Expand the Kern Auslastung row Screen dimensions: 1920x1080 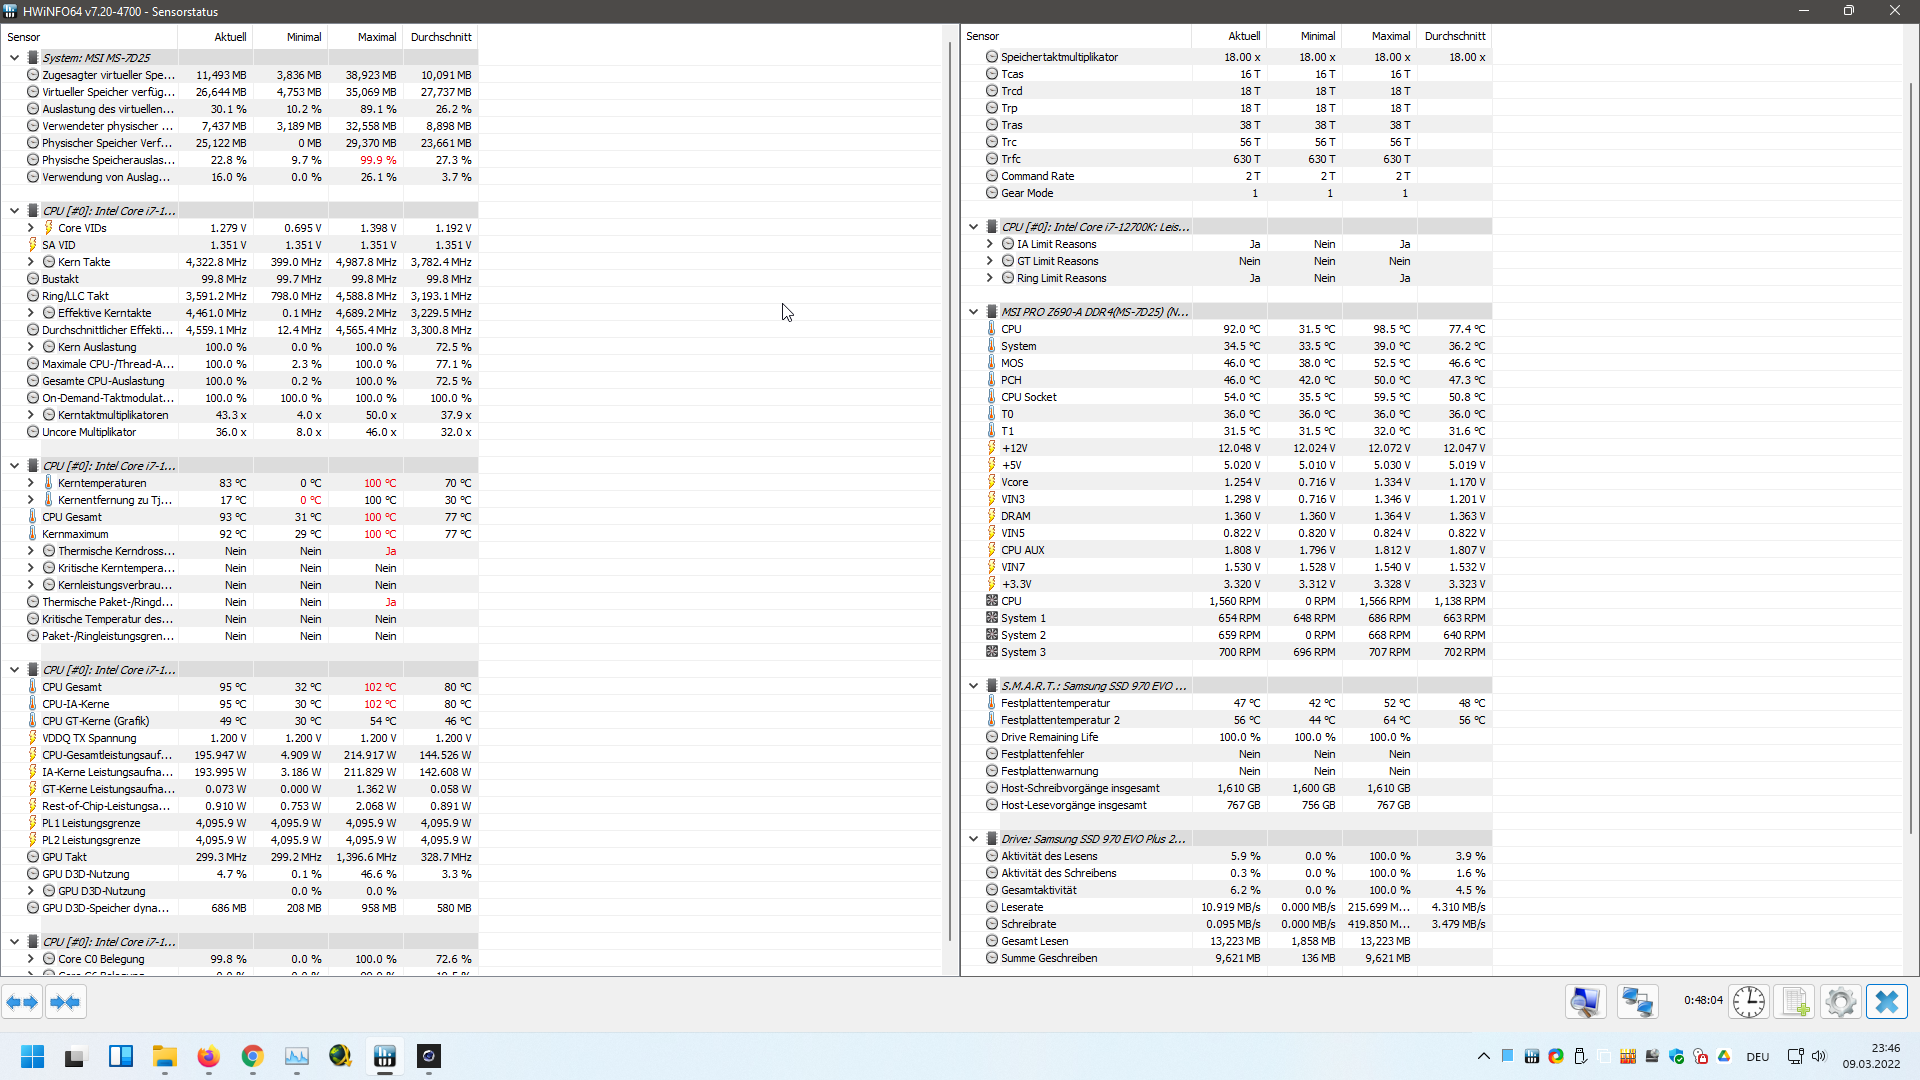[31, 347]
